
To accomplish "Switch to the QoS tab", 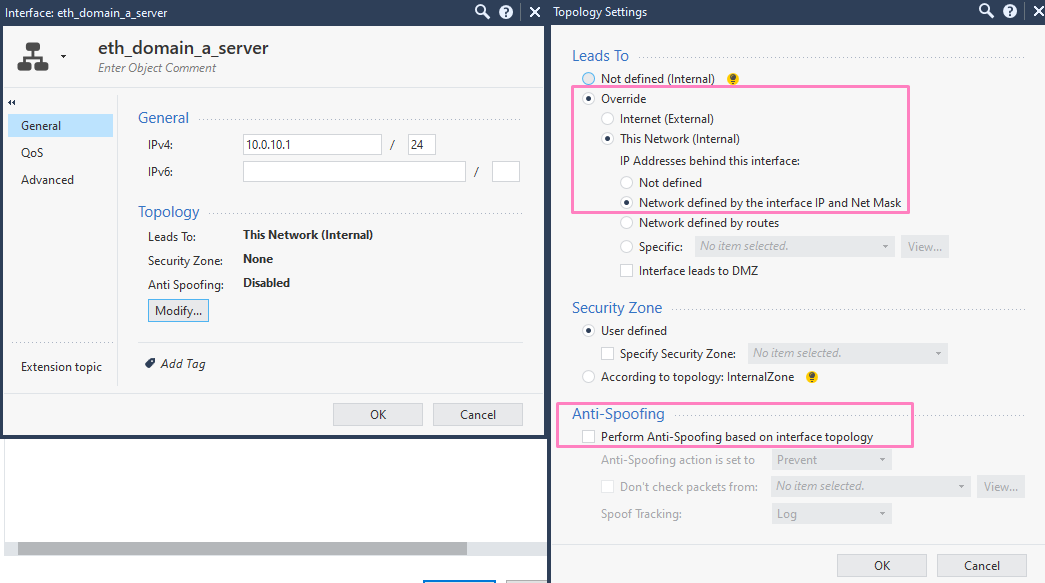I will click(32, 152).
